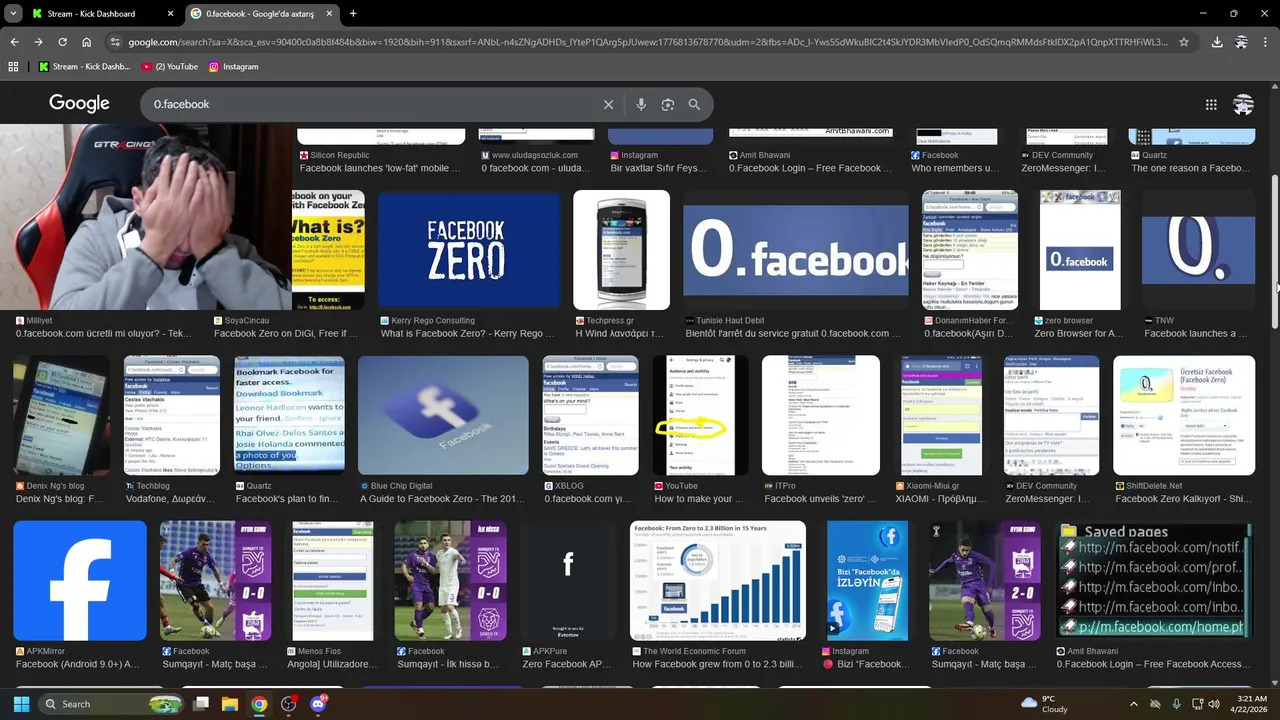Viewport: 1280px width, 720px height.
Task: Open the large 0.facebook banner image
Action: pos(796,250)
